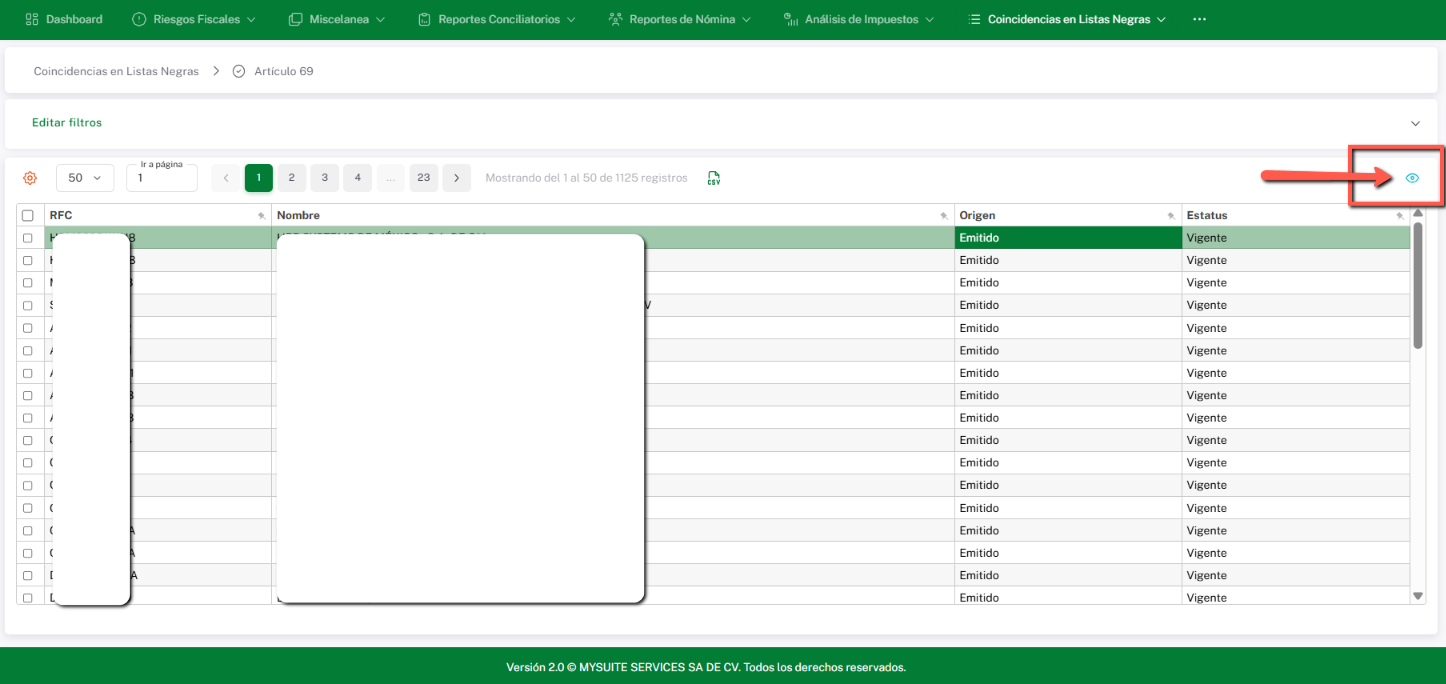Click the pin icon in Origen column header
Screen dimensions: 1446x684
pos(1171,216)
